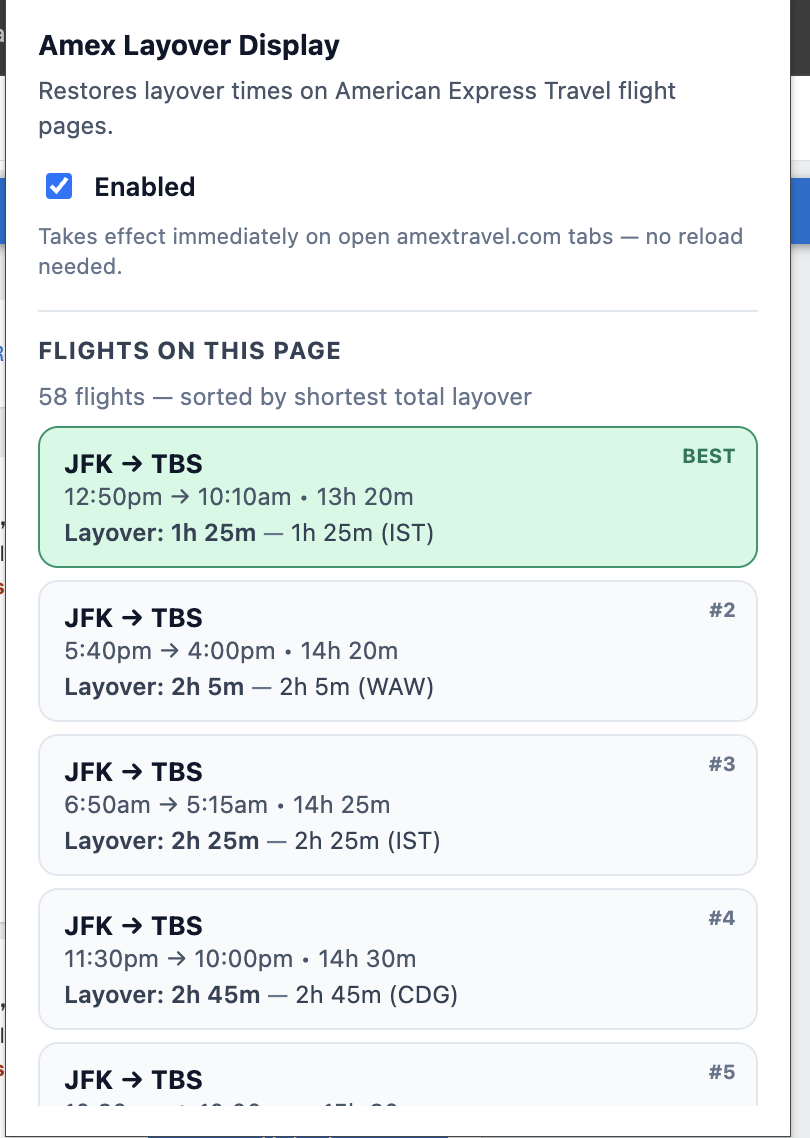Click the FLIGHTS ON THIS PAGE heading
Viewport: 810px width, 1138px height.
pos(190,351)
